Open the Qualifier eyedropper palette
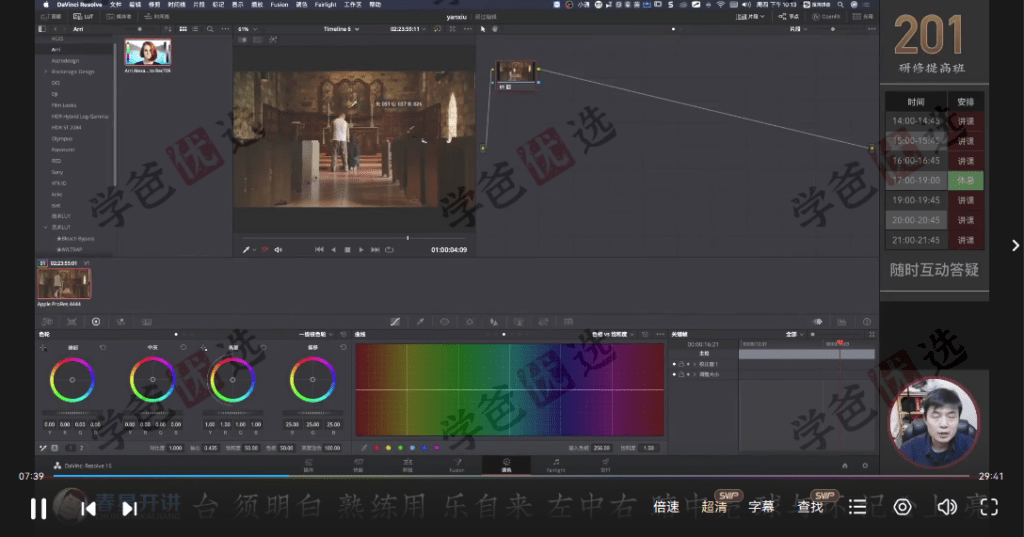Viewport: 1024px width, 537px height. 420,322
